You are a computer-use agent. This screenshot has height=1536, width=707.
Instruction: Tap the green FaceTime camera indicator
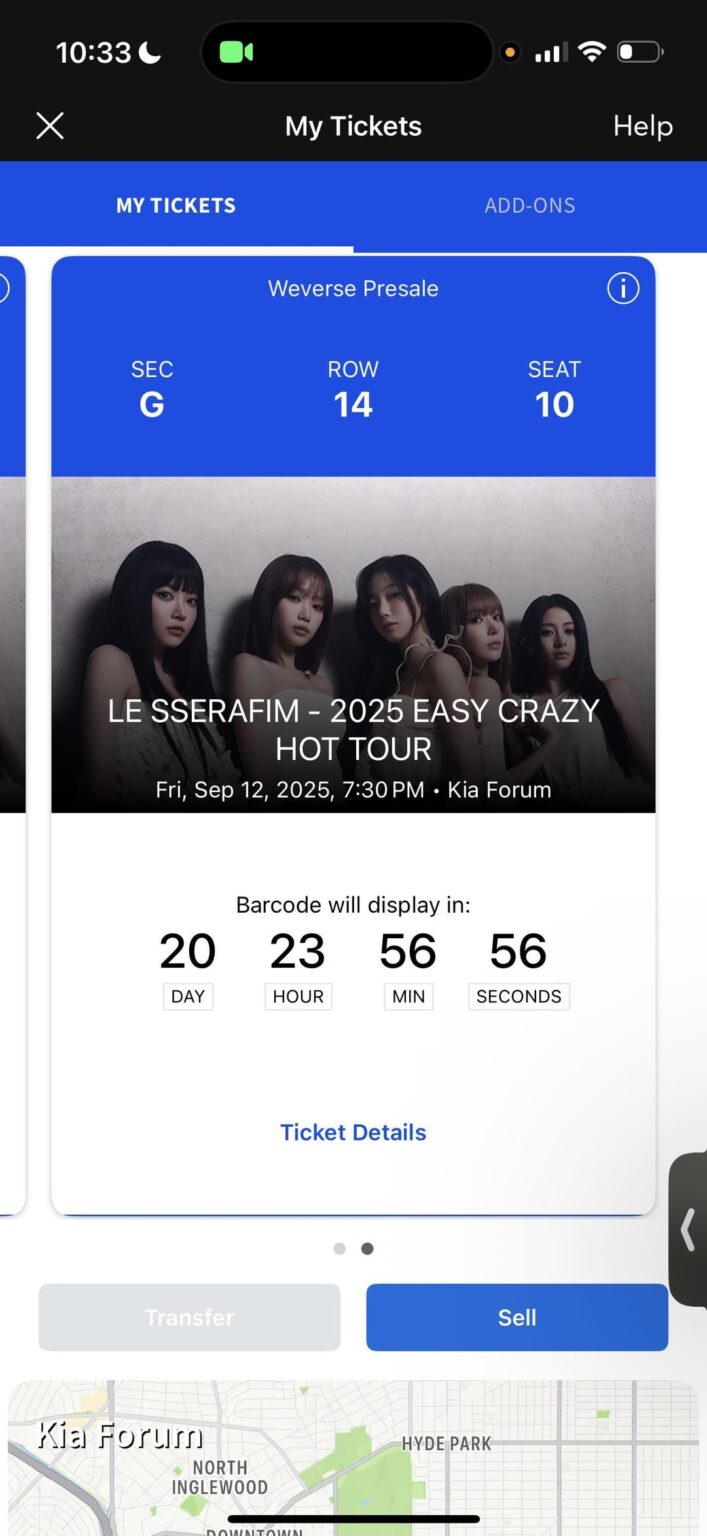(x=237, y=52)
